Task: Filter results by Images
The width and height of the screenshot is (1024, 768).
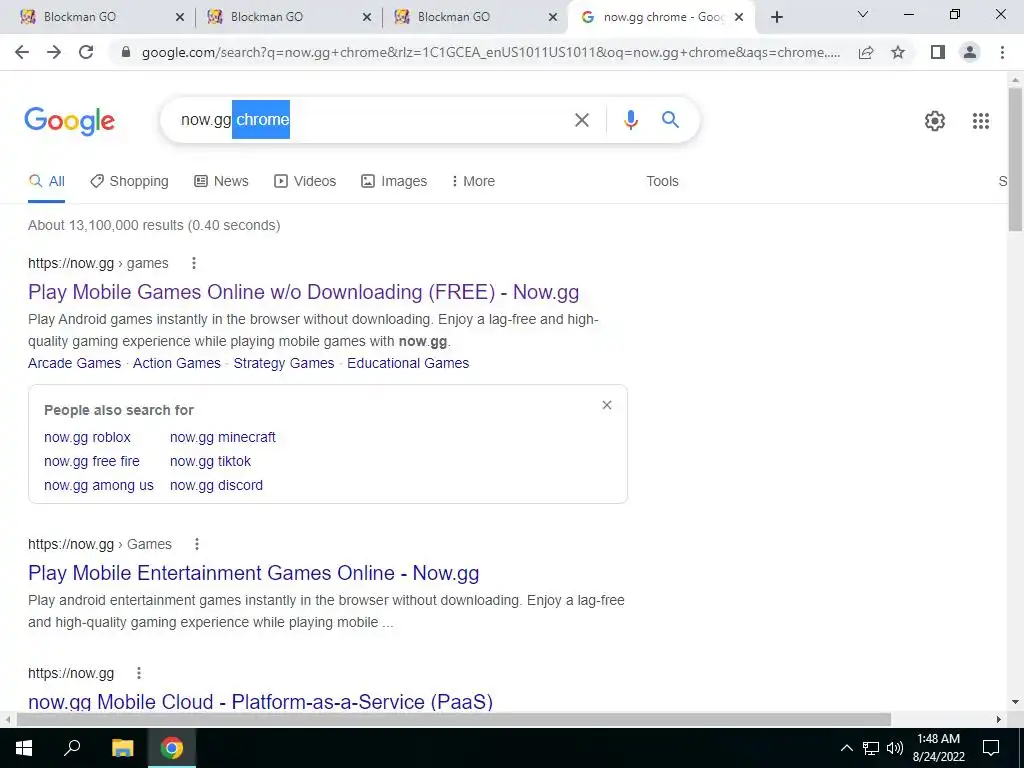Action: coord(394,181)
